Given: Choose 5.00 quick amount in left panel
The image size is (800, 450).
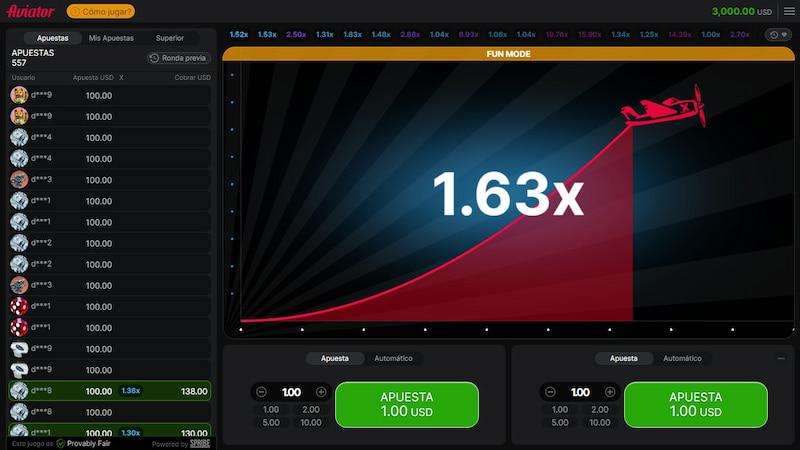Looking at the screenshot, I should pos(271,422).
